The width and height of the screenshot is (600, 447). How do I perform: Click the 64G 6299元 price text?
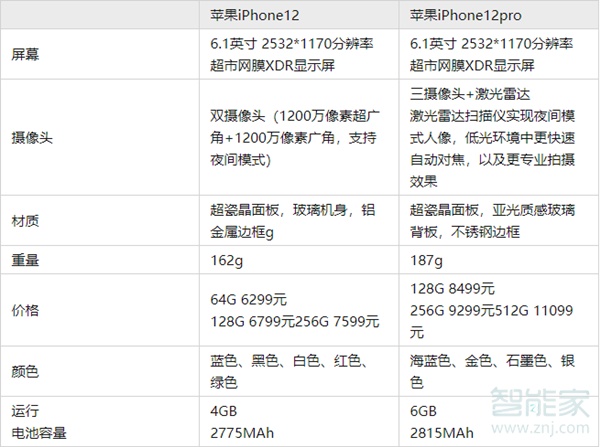[248, 299]
